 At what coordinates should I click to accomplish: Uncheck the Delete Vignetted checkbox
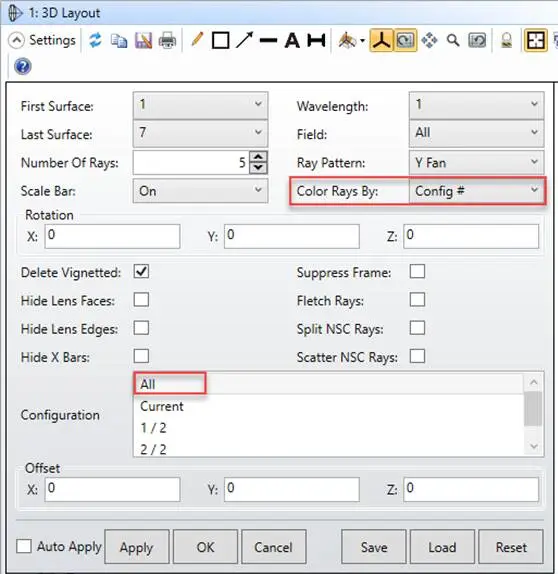(x=141, y=272)
